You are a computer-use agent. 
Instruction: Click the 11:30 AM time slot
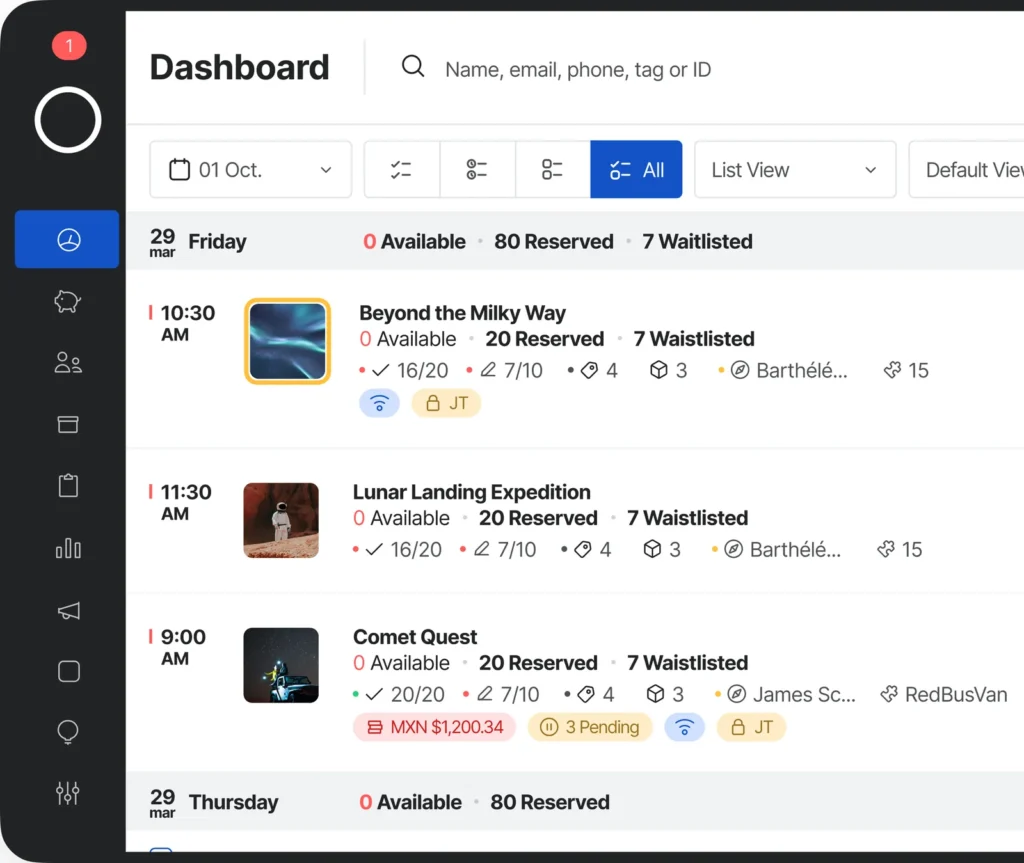click(x=186, y=502)
